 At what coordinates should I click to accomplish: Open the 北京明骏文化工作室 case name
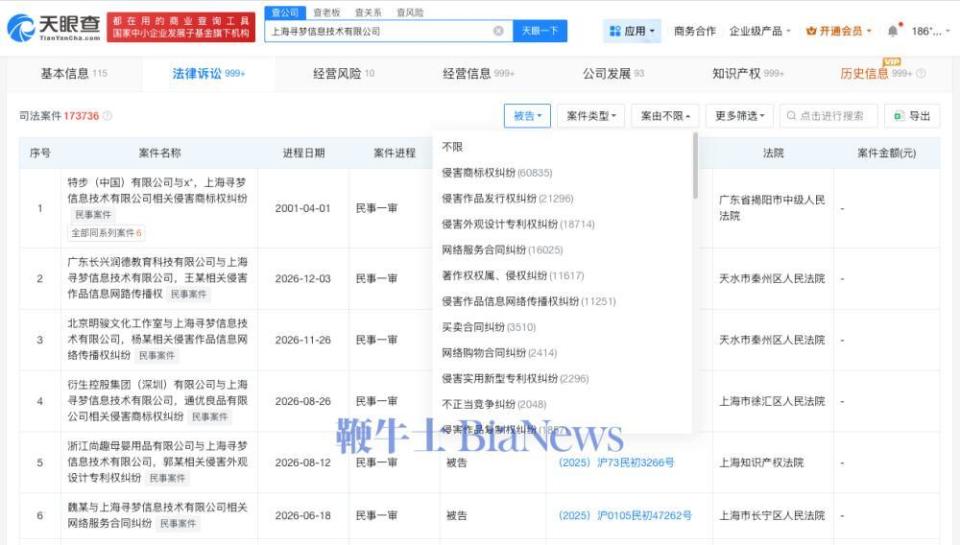[157, 339]
